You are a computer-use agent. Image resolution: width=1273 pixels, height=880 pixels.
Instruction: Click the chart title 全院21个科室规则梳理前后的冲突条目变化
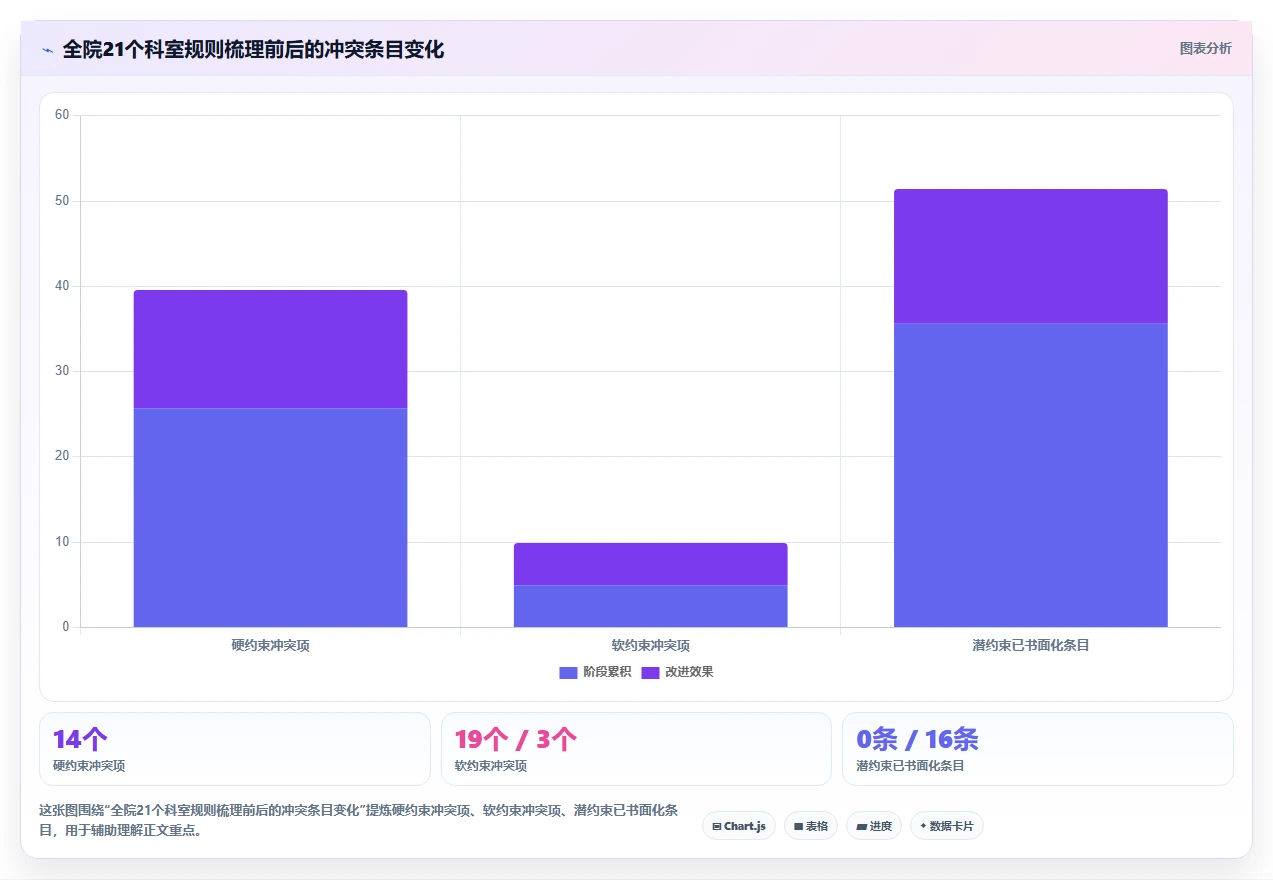coord(253,49)
